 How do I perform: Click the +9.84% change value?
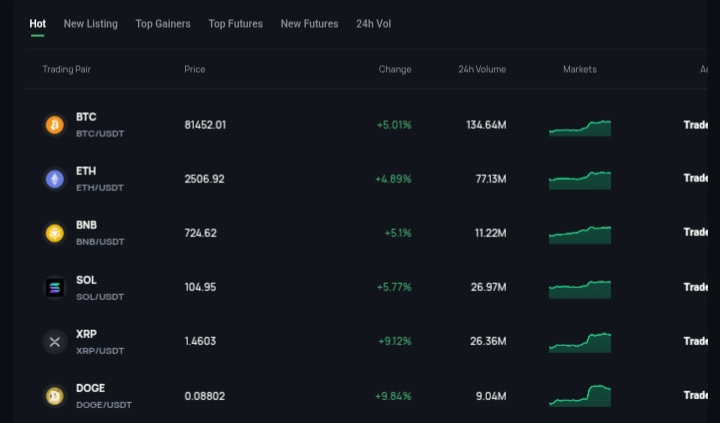tap(393, 396)
